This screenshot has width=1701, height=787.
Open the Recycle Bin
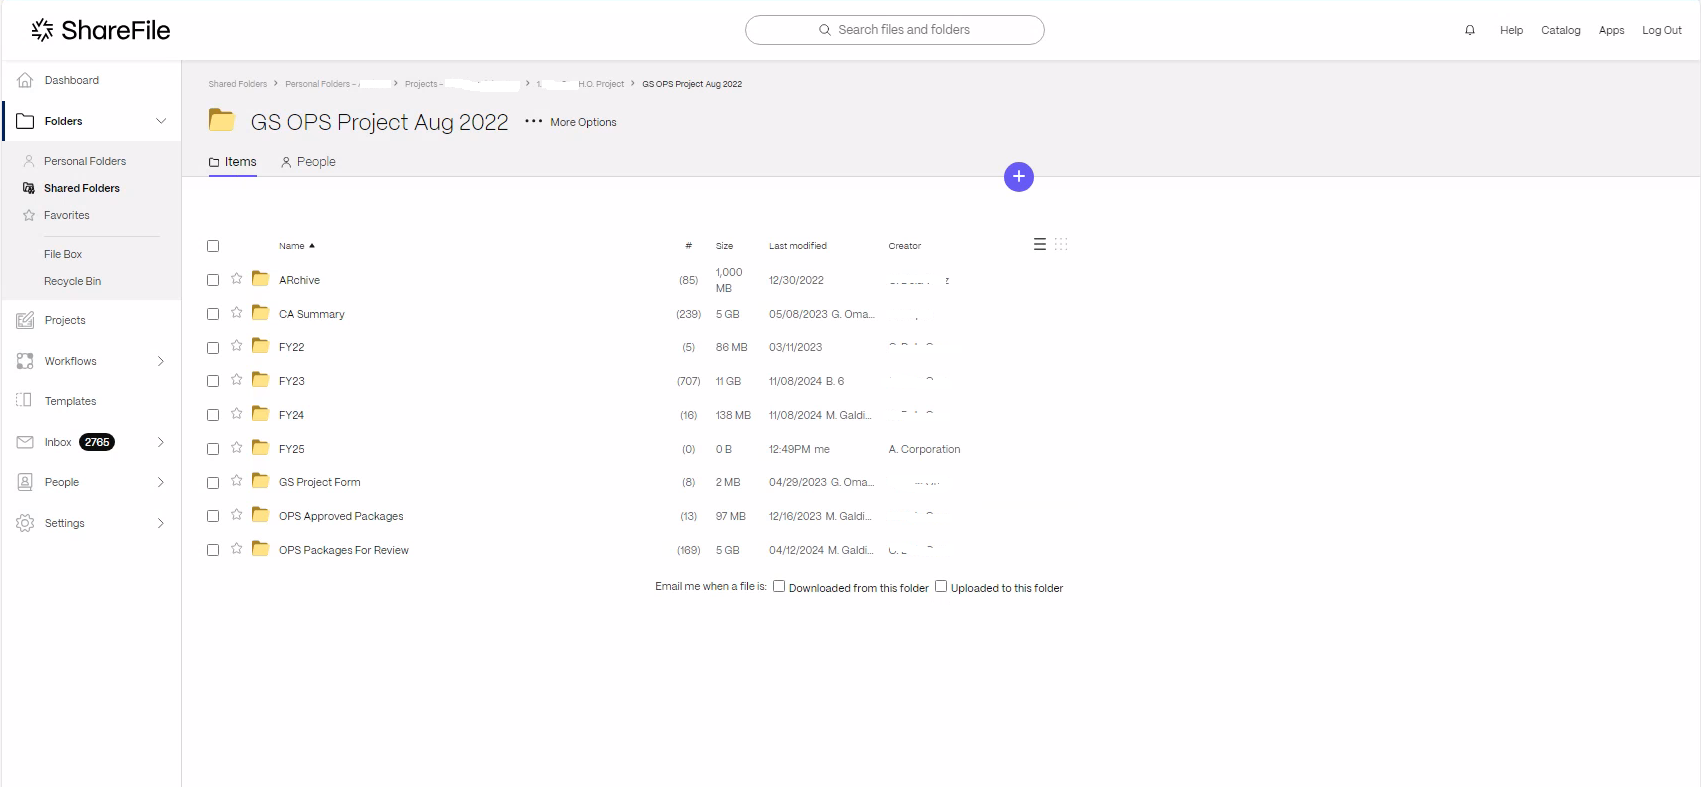(72, 281)
